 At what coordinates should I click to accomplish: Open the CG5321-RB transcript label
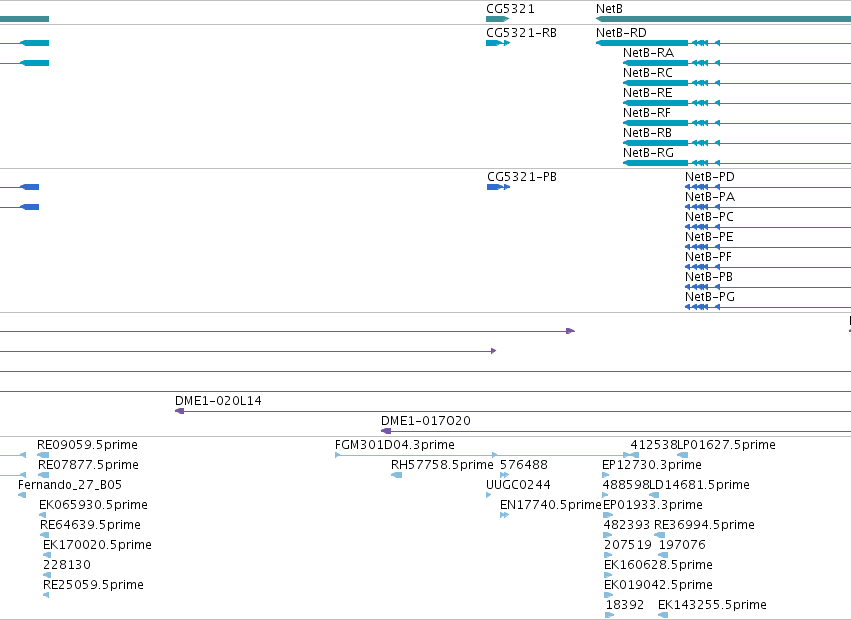click(522, 33)
